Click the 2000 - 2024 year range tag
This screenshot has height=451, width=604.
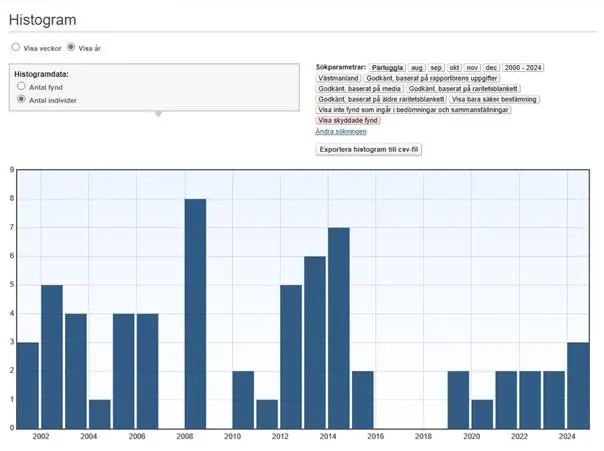click(x=523, y=67)
